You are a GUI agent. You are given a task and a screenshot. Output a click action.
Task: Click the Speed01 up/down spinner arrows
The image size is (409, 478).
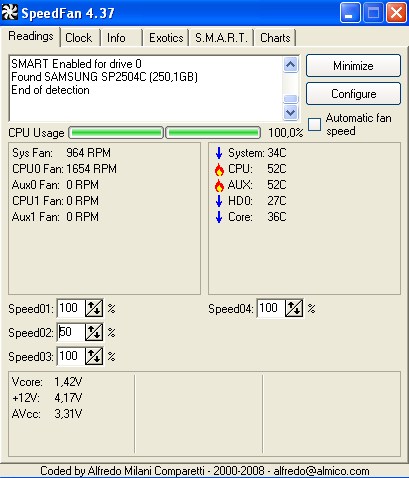coord(94,308)
